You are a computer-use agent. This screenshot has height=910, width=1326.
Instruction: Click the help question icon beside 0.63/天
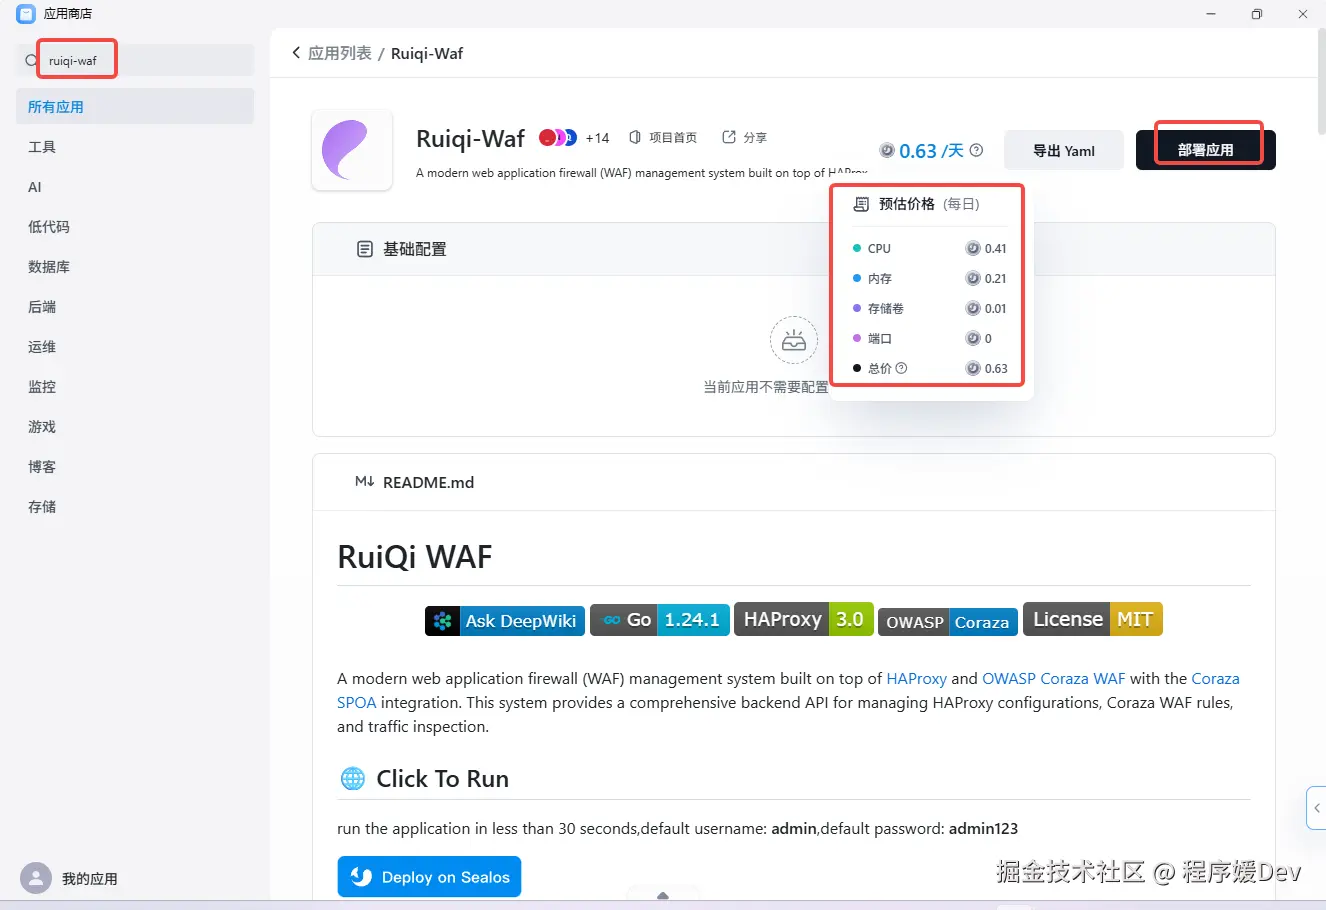(x=977, y=150)
